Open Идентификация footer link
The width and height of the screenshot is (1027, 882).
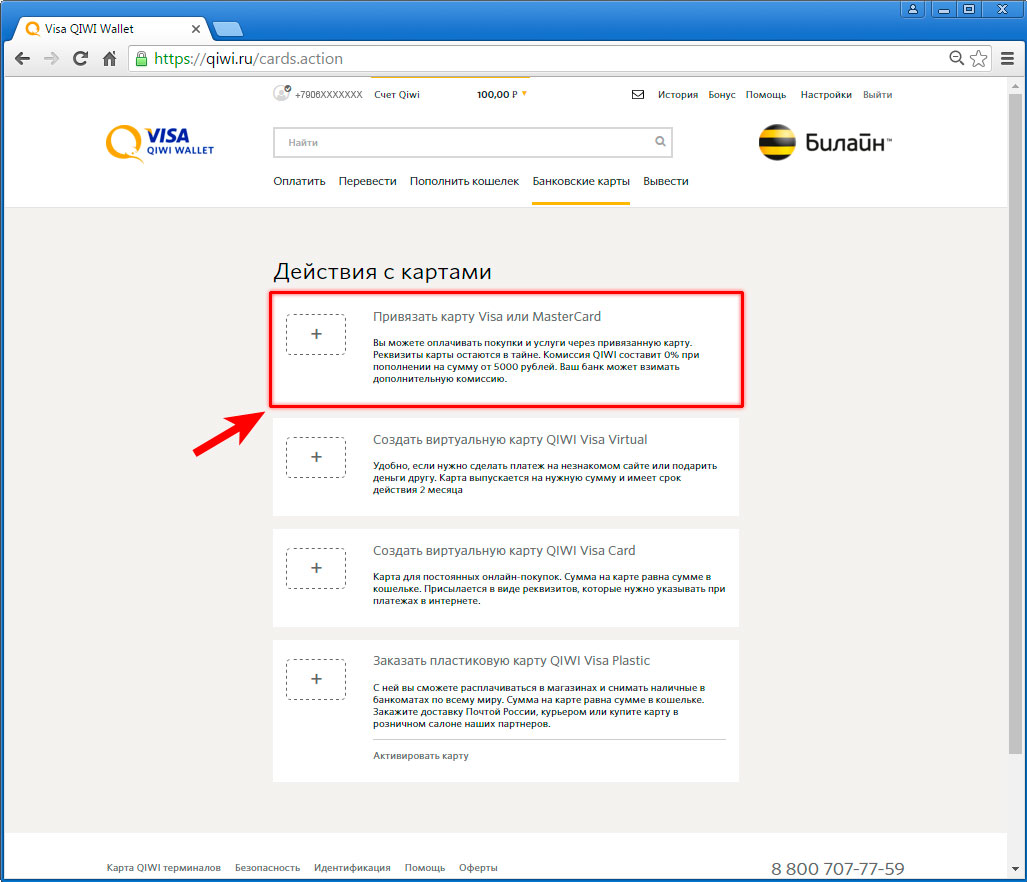(x=352, y=868)
